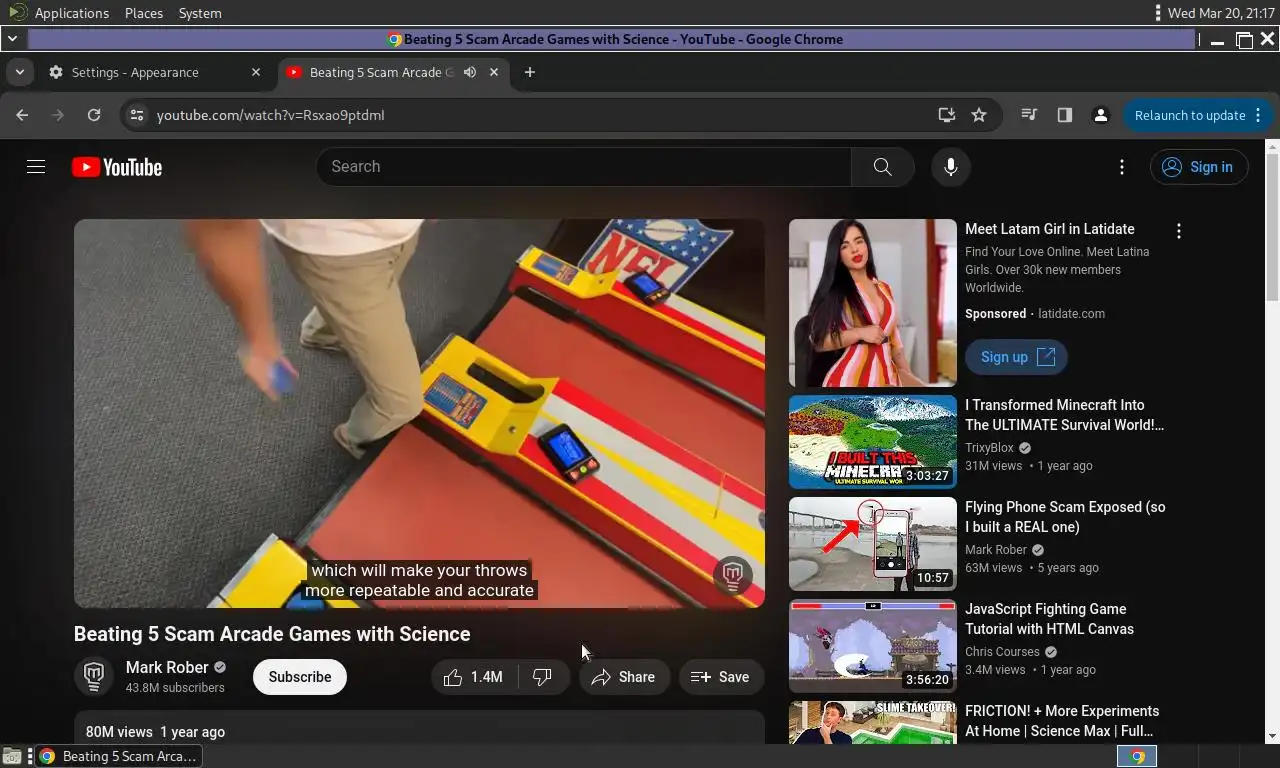
Task: Go back in Chrome
Action: point(22,115)
